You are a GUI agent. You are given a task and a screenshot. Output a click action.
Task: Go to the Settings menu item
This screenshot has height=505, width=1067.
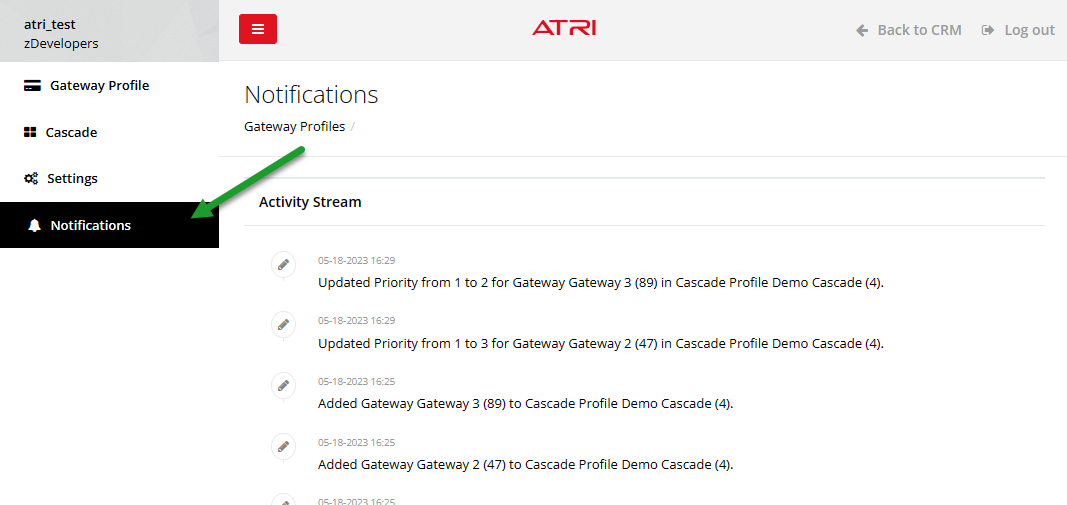pos(72,179)
